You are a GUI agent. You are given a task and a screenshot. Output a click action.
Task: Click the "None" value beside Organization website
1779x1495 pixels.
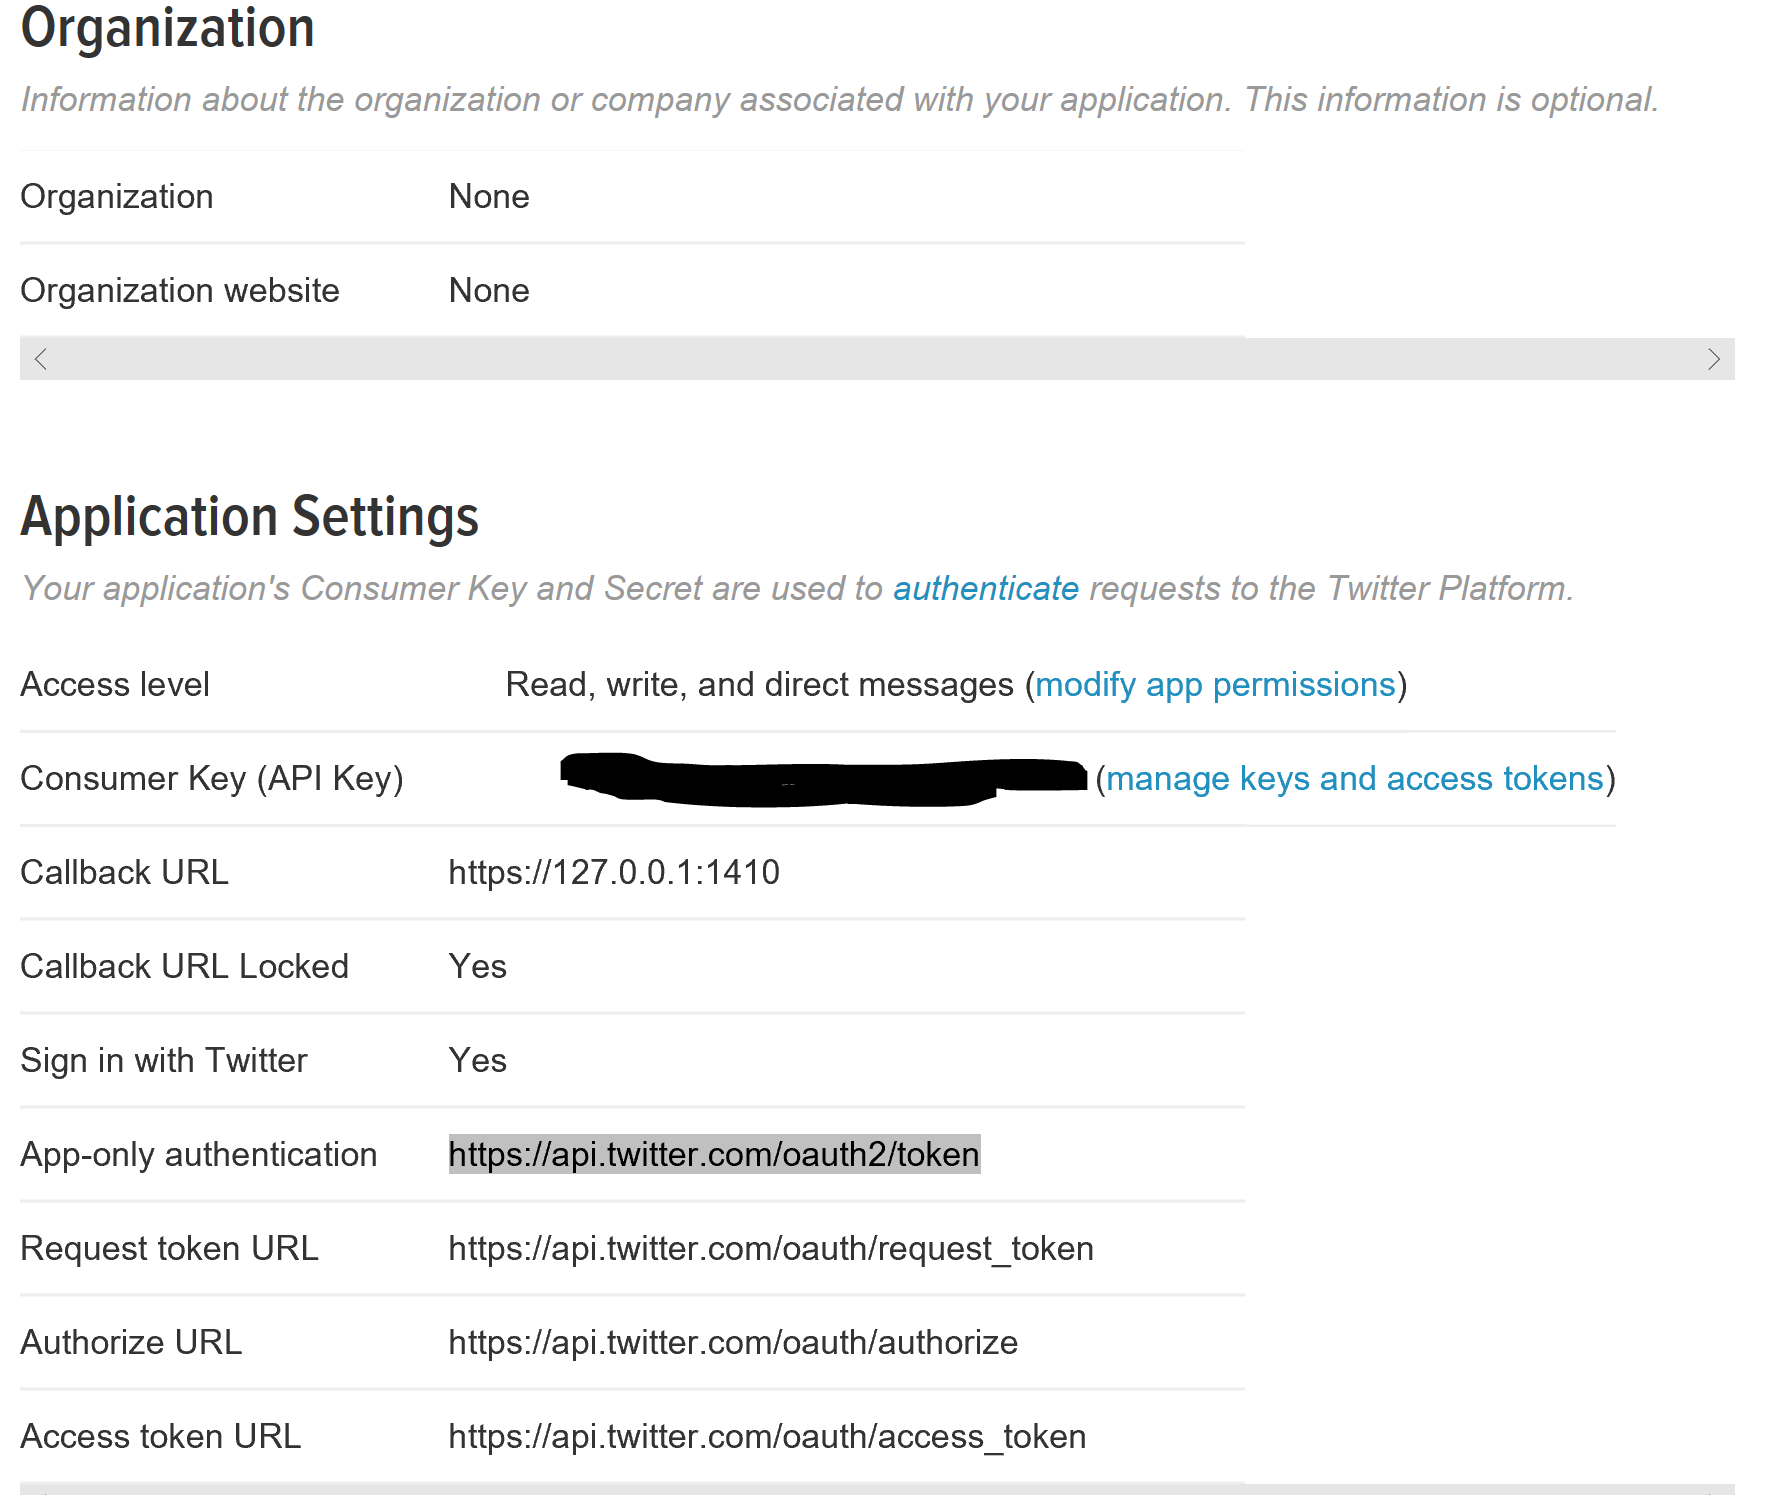point(488,290)
